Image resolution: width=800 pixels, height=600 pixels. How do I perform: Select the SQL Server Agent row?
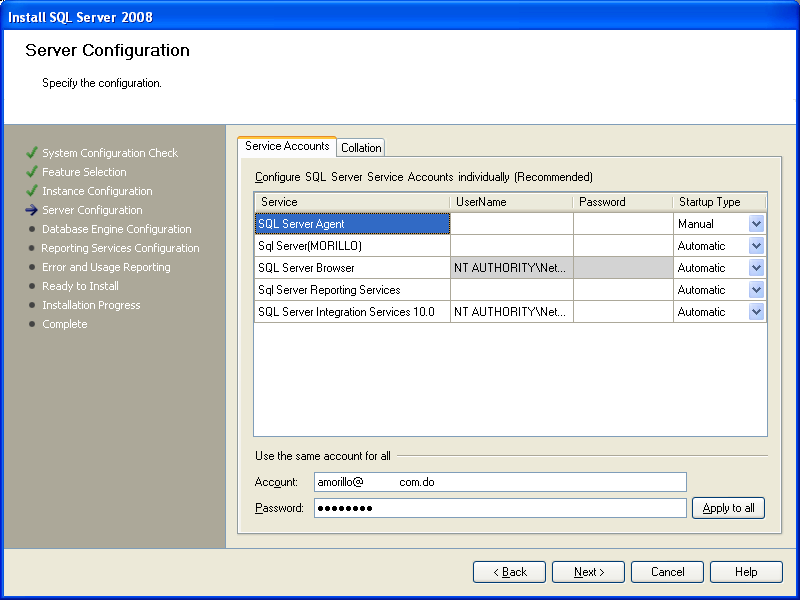[352, 223]
